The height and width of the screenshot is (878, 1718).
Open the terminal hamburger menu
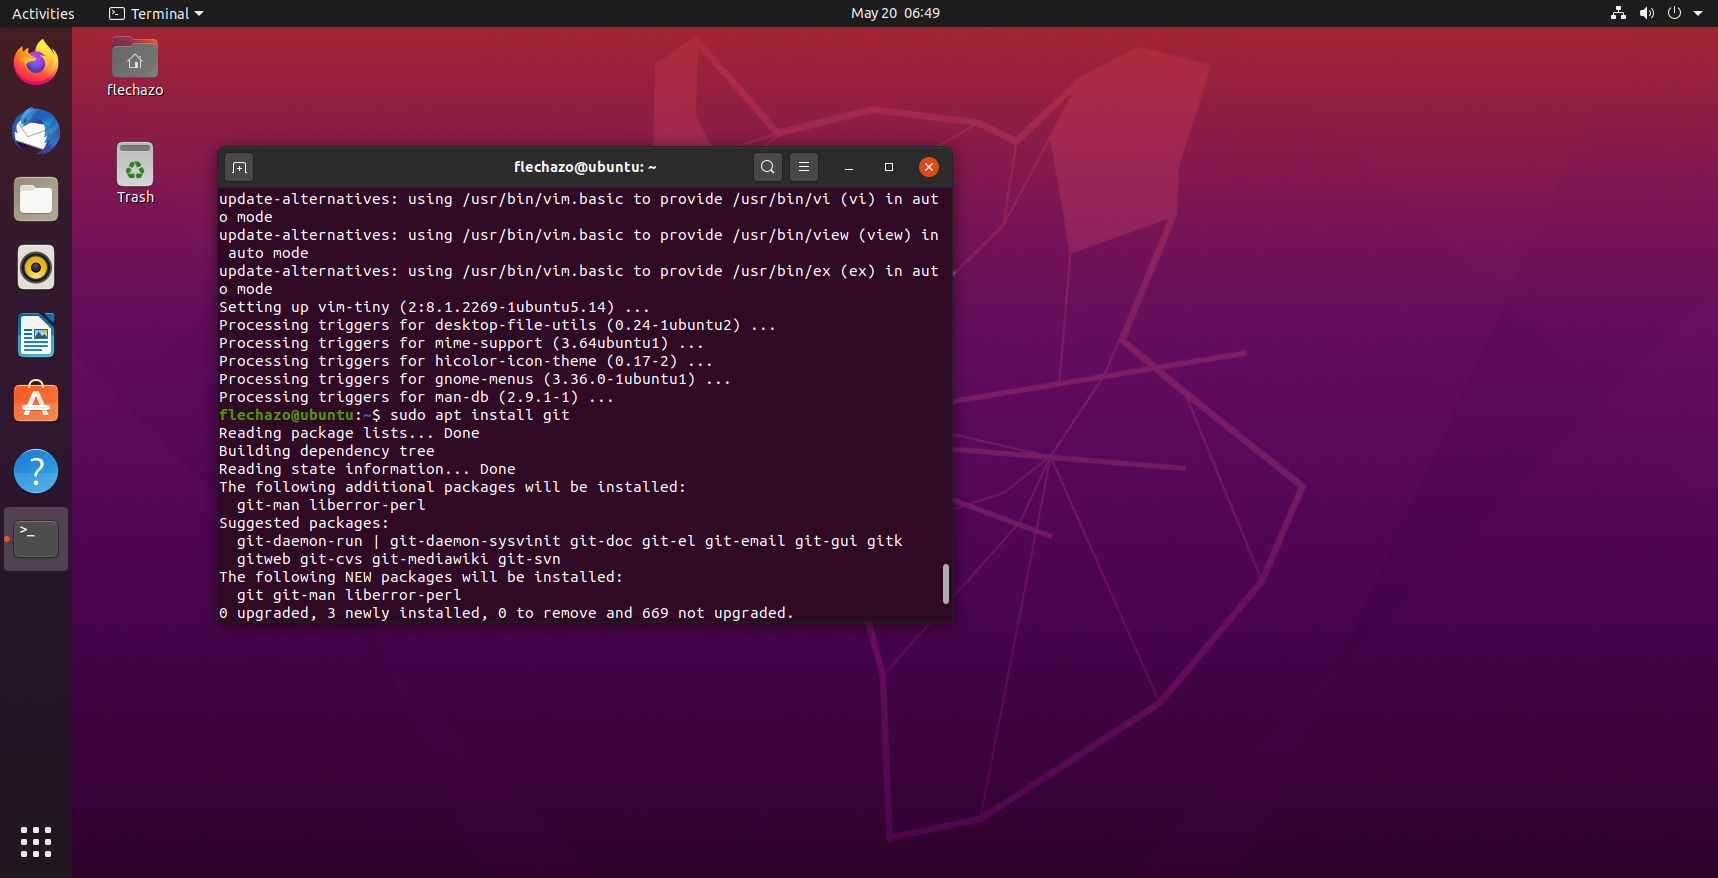[804, 167]
